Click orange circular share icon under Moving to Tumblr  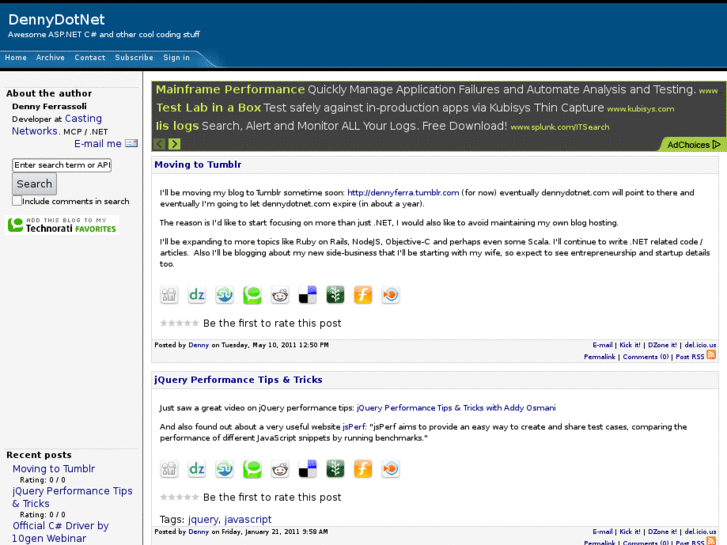point(391,295)
